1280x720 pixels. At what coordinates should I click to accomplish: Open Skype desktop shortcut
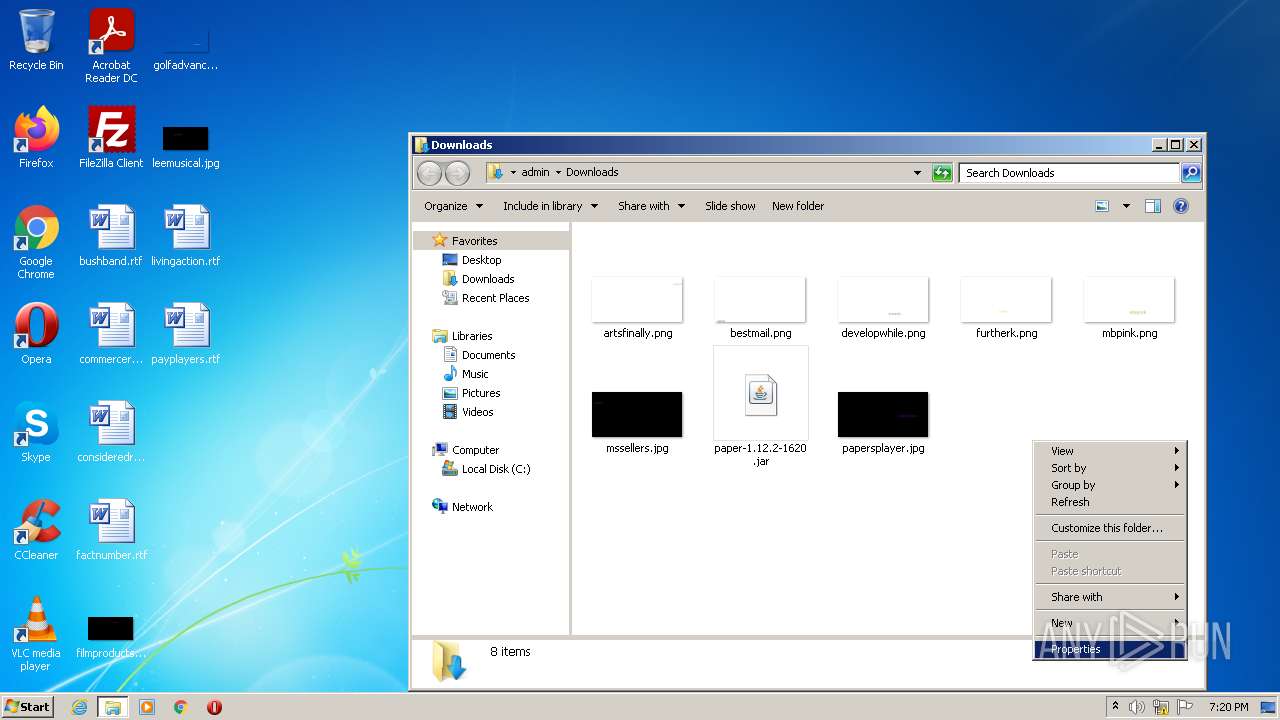pyautogui.click(x=36, y=432)
